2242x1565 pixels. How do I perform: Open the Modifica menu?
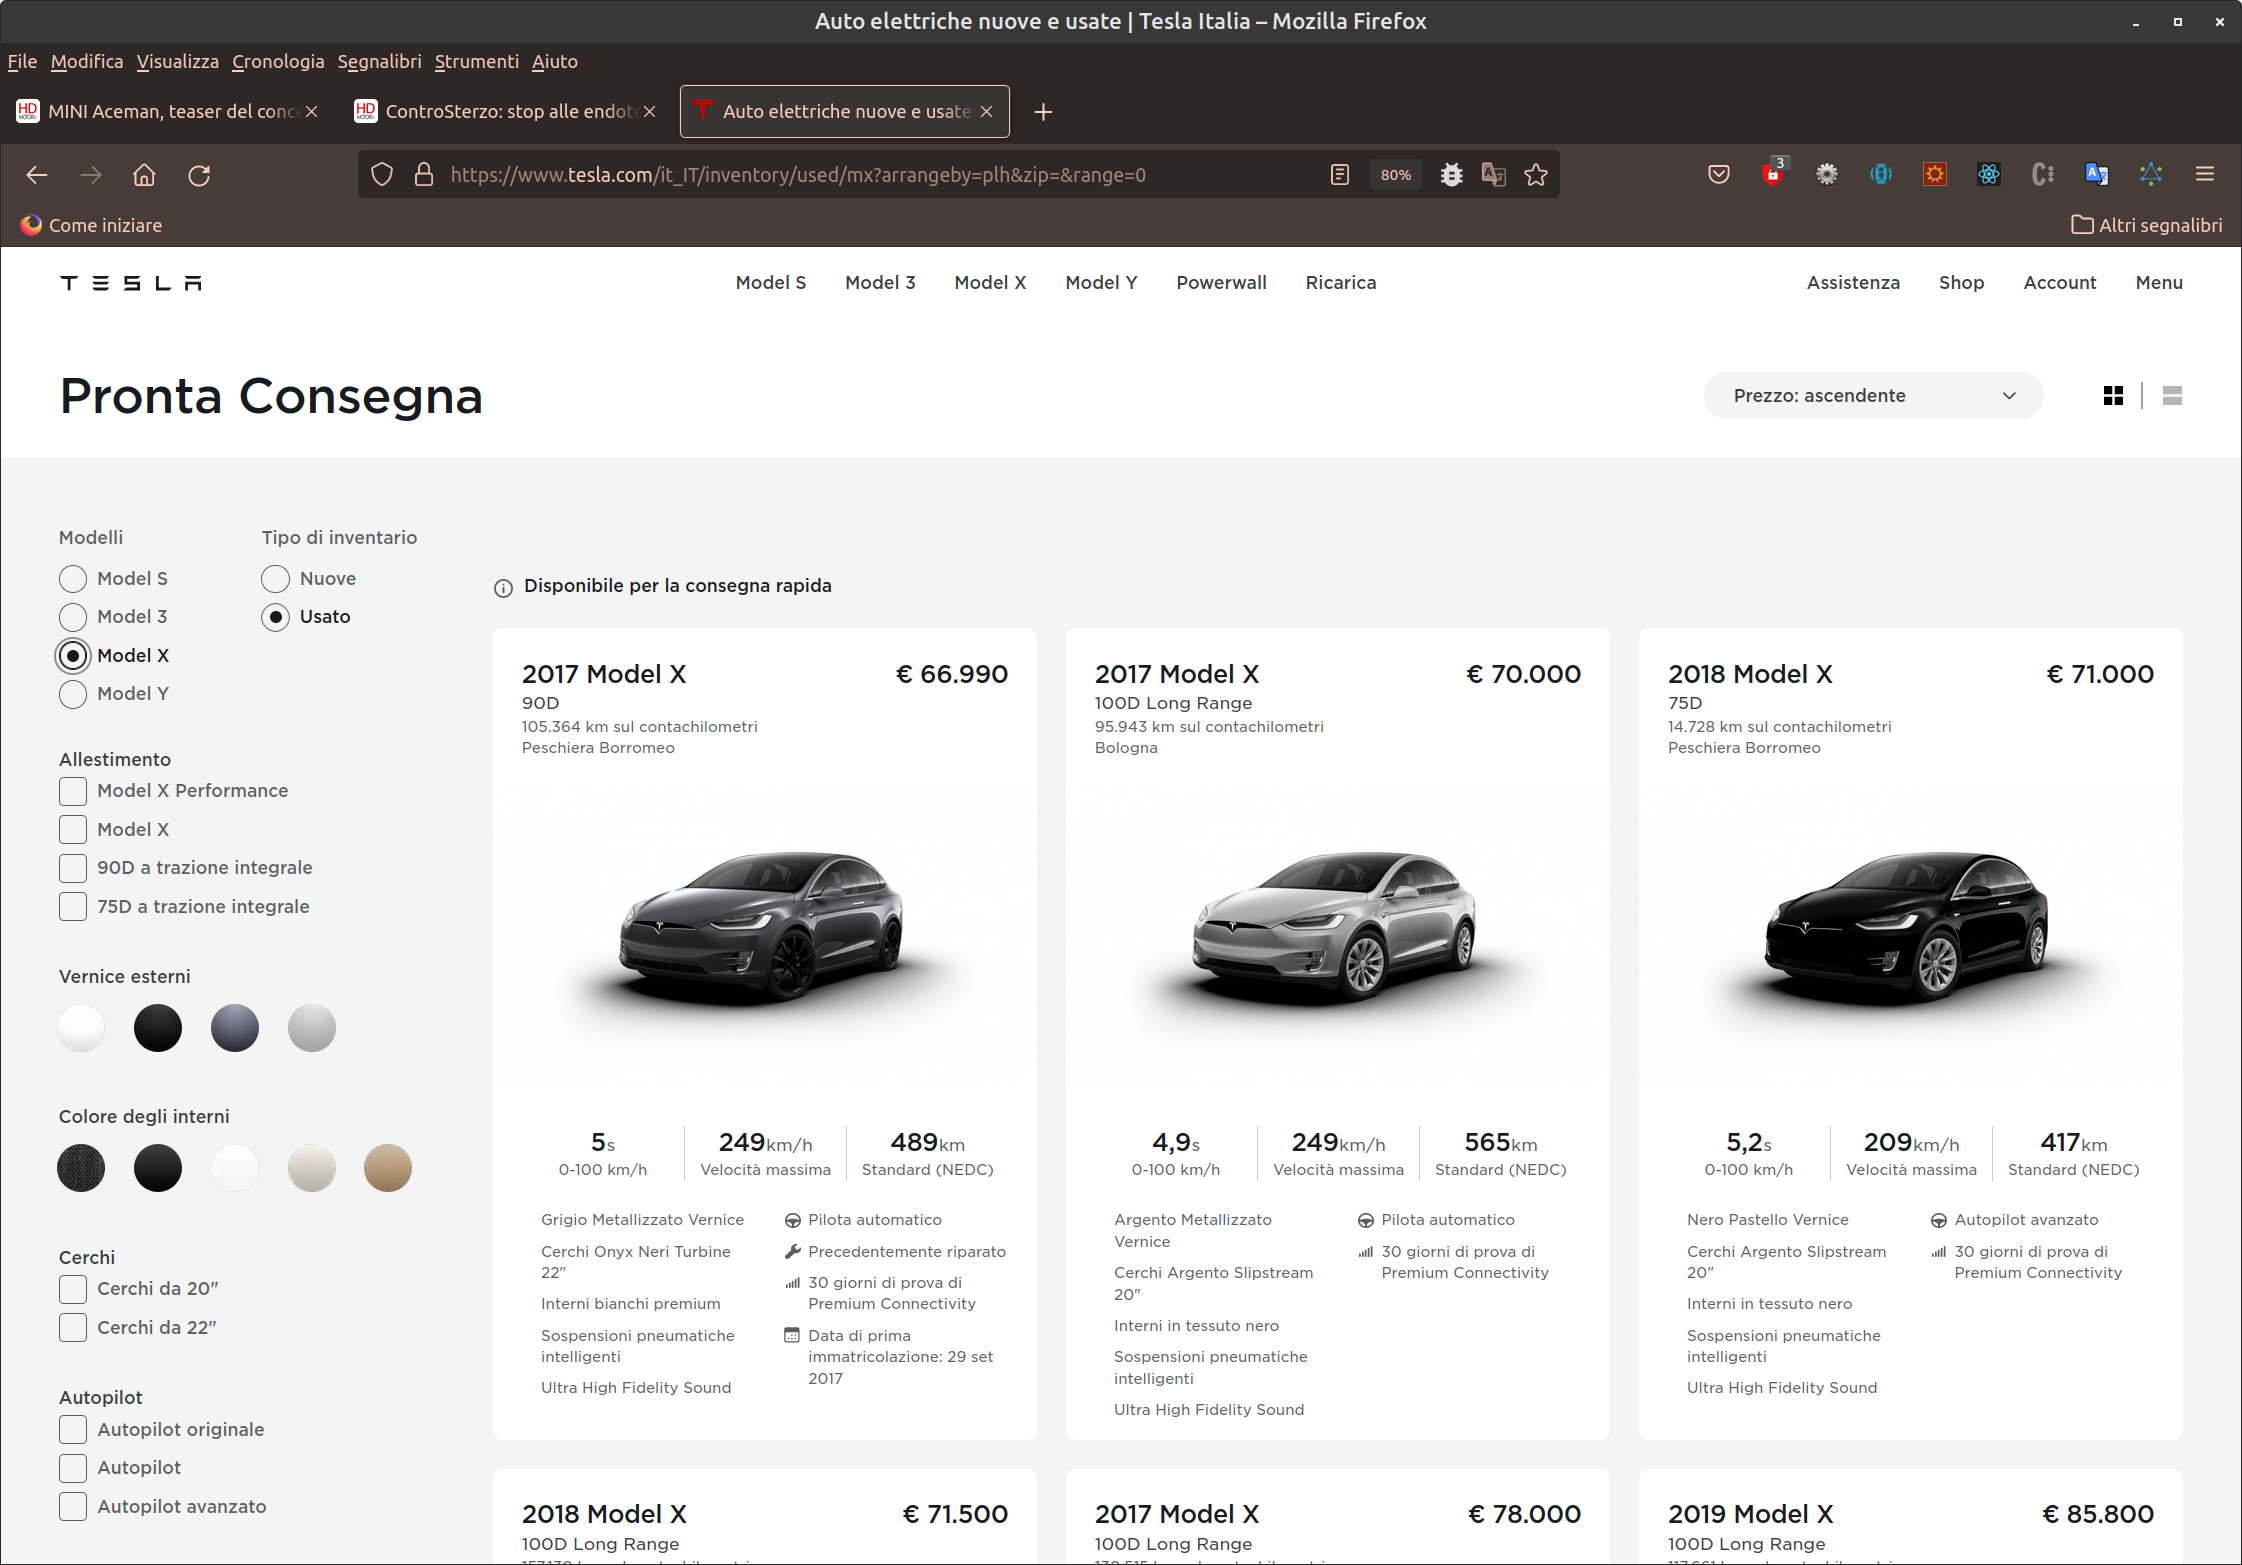[87, 62]
